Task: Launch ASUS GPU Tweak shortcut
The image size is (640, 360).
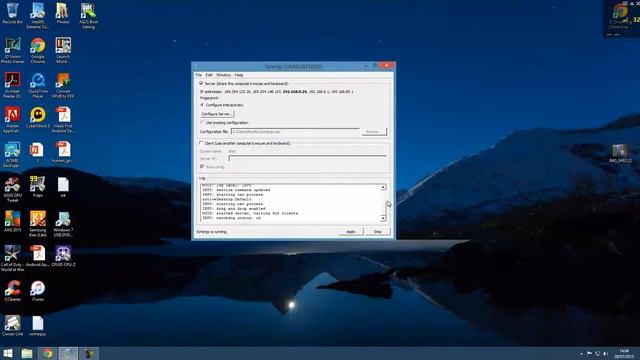Action: point(13,189)
